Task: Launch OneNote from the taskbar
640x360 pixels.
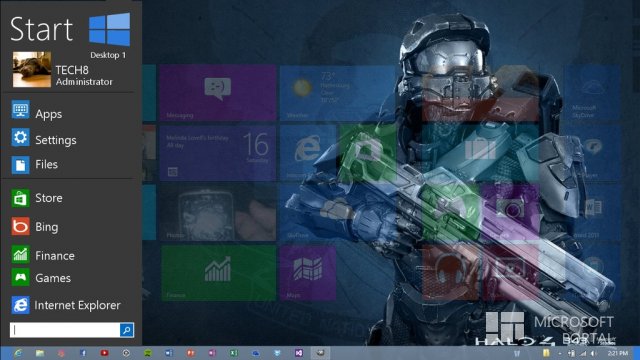Action: pyautogui.click(x=212, y=353)
